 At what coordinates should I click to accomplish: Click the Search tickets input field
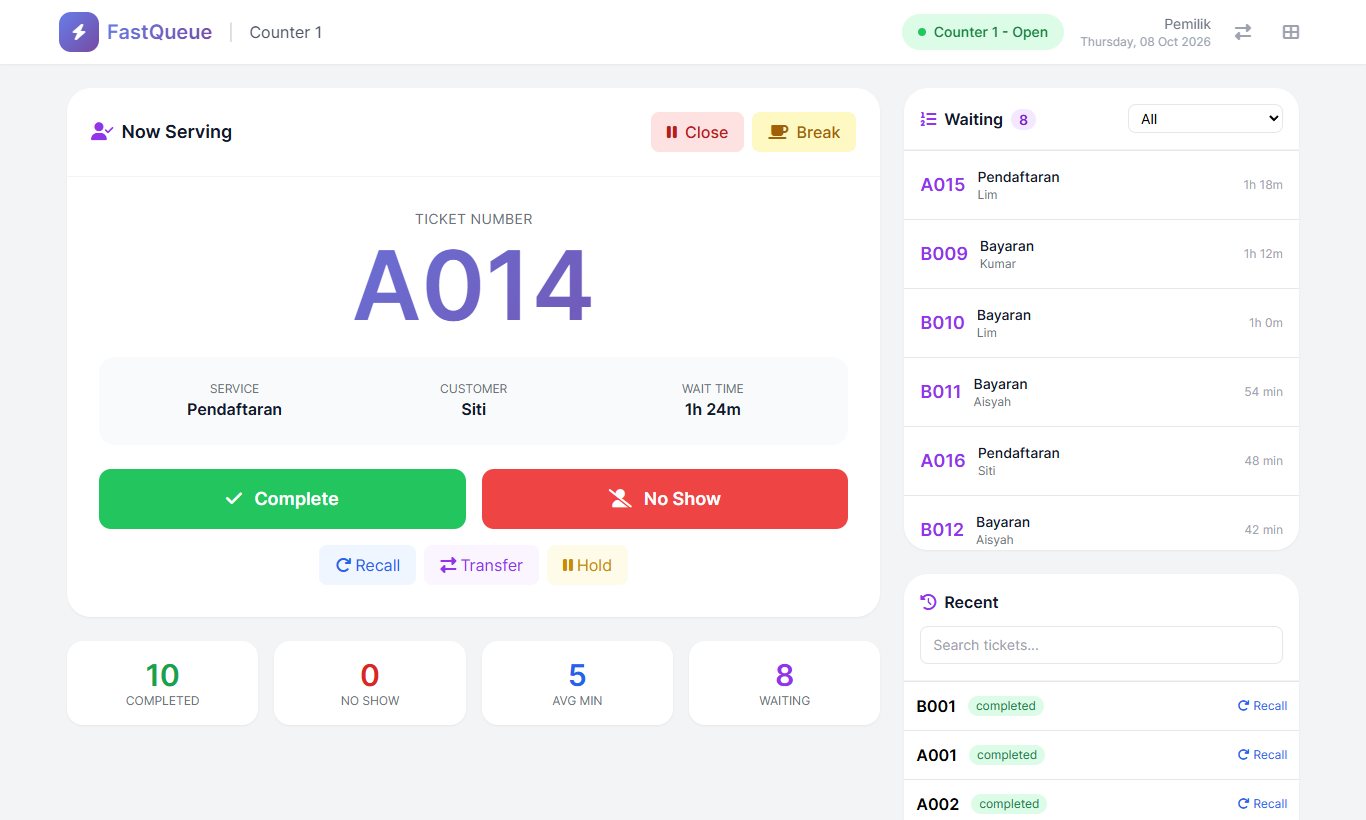point(1101,645)
